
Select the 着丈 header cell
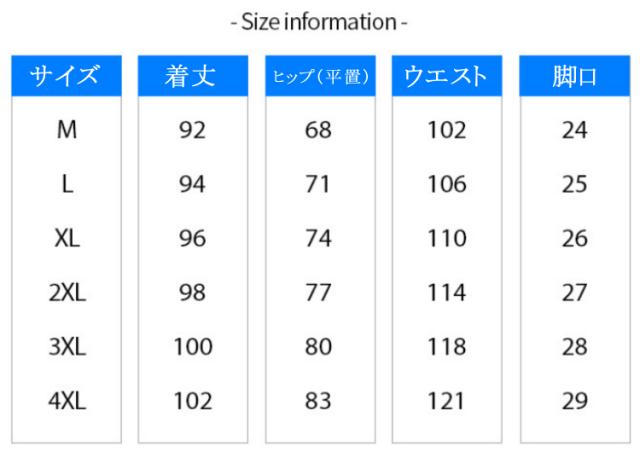point(192,76)
